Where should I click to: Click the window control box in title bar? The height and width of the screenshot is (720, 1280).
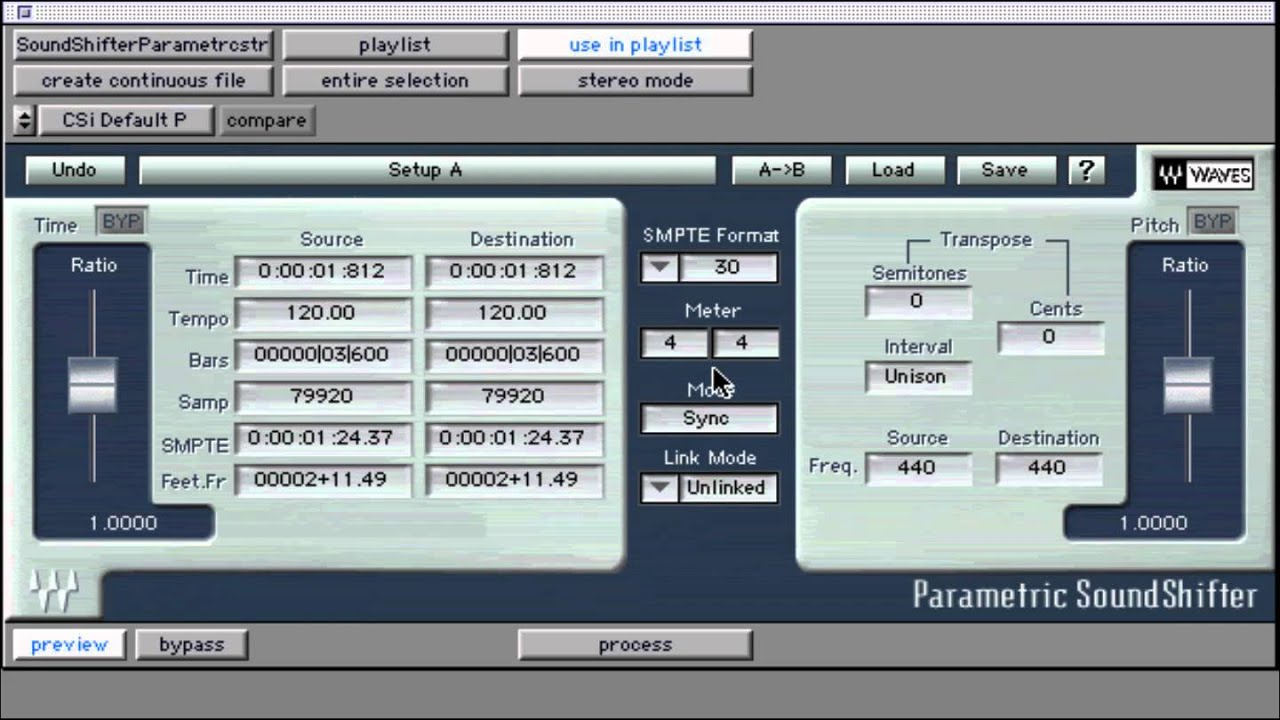pos(24,13)
